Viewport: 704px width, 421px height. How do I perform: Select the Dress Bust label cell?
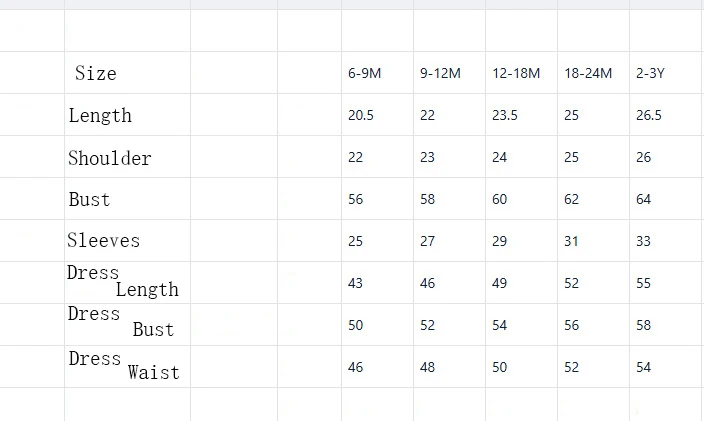pyautogui.click(x=120, y=323)
